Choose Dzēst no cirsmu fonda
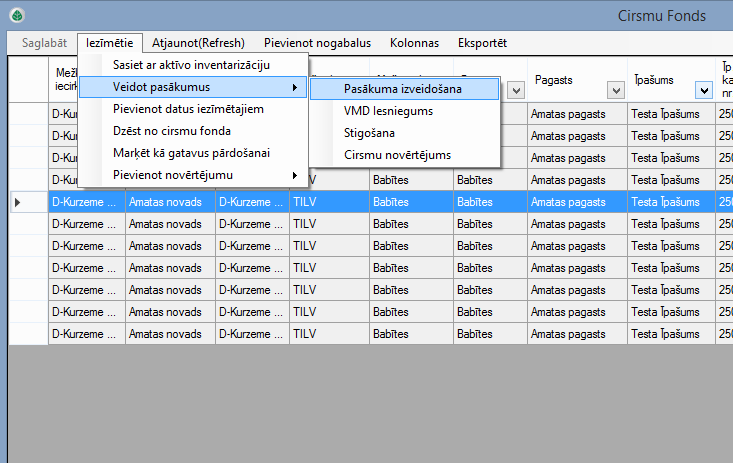This screenshot has height=463, width=733. tap(193, 131)
